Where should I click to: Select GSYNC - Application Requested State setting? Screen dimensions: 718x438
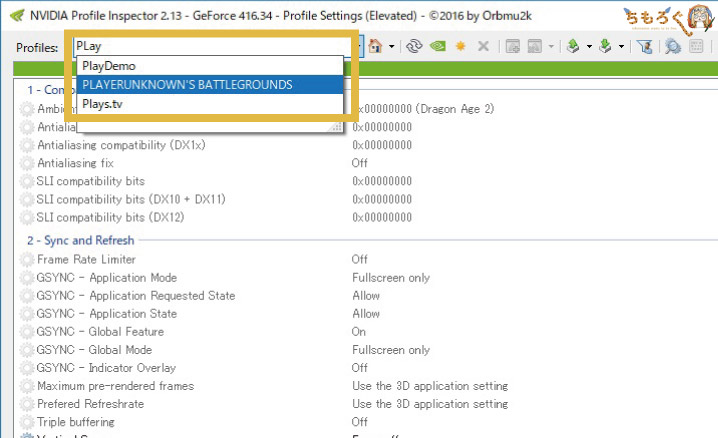(136, 296)
